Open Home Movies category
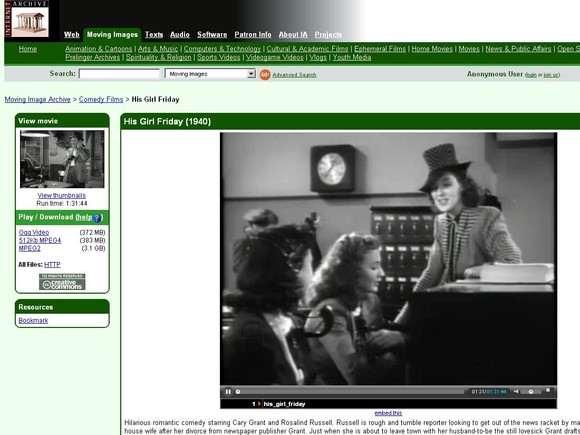The width and height of the screenshot is (580, 435). (432, 49)
